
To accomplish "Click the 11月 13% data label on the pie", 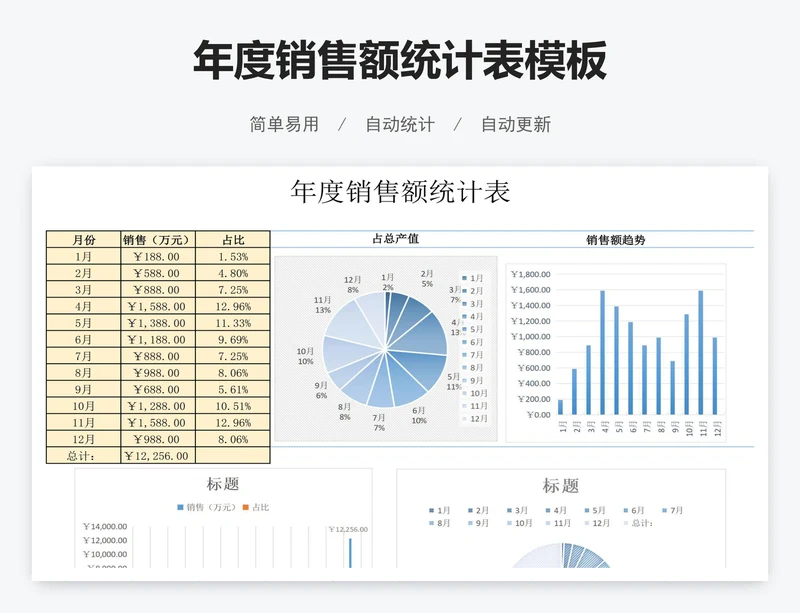I will coord(322,305).
